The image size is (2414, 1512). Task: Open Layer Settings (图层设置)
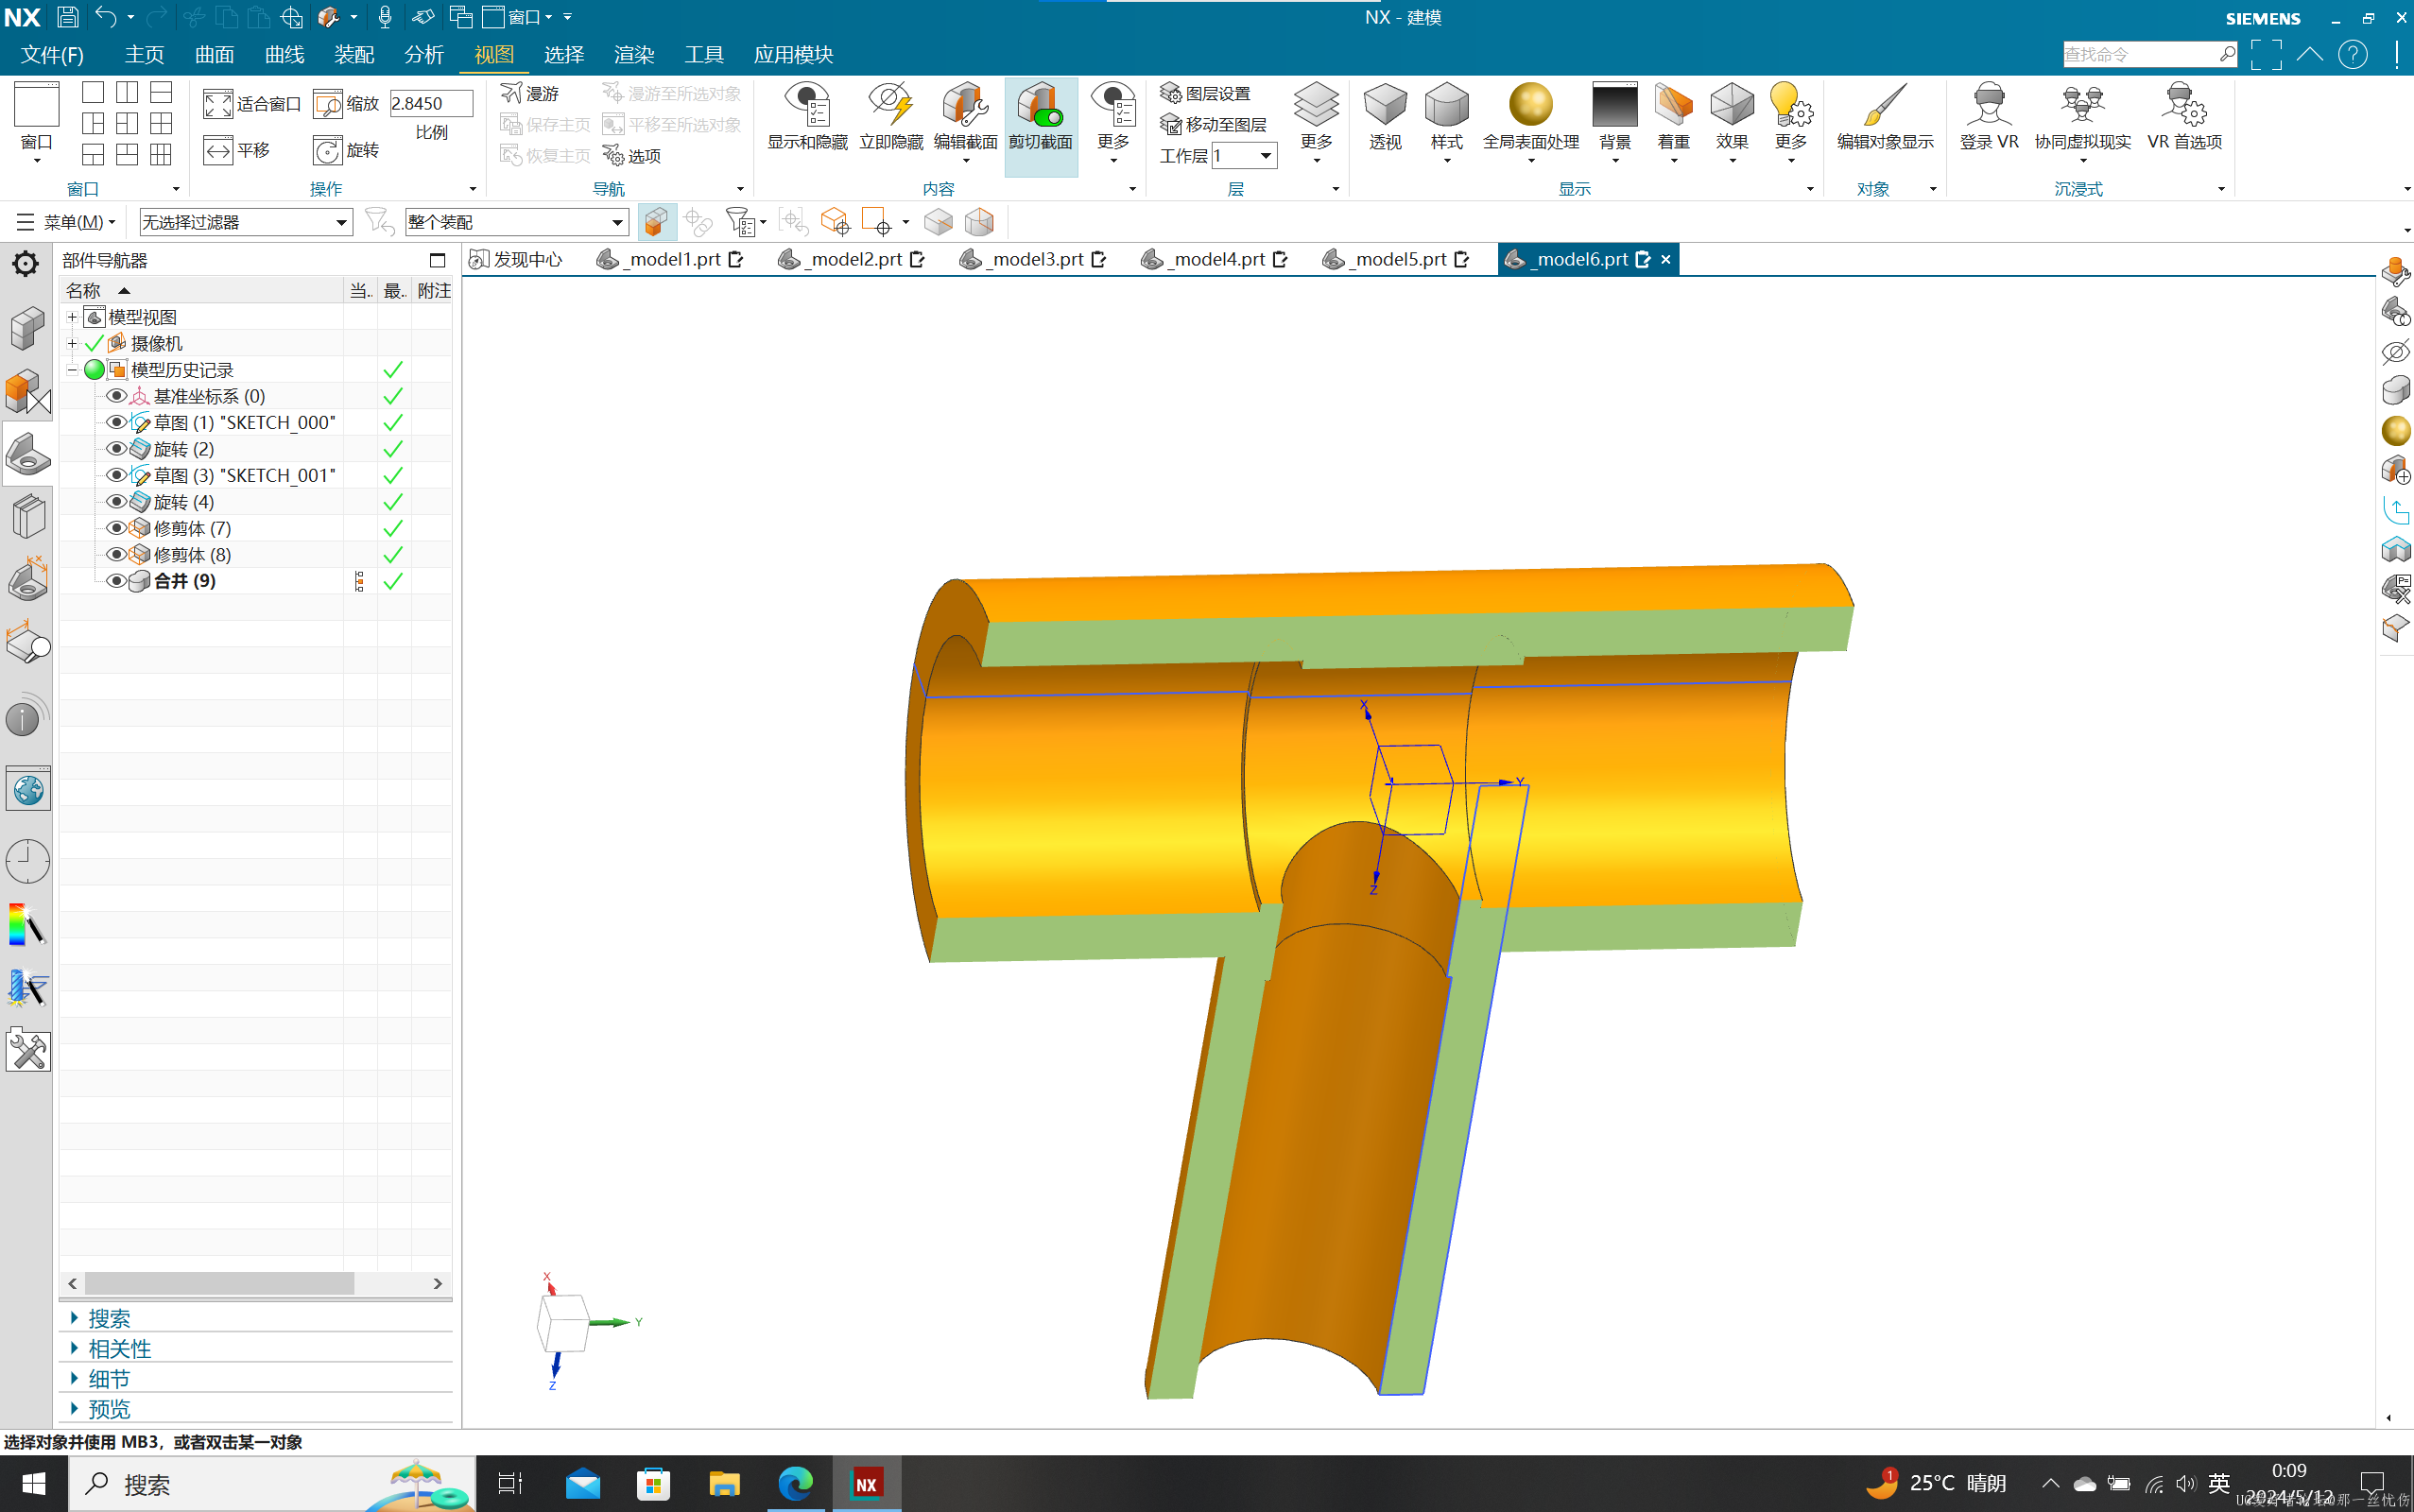pyautogui.click(x=1206, y=93)
